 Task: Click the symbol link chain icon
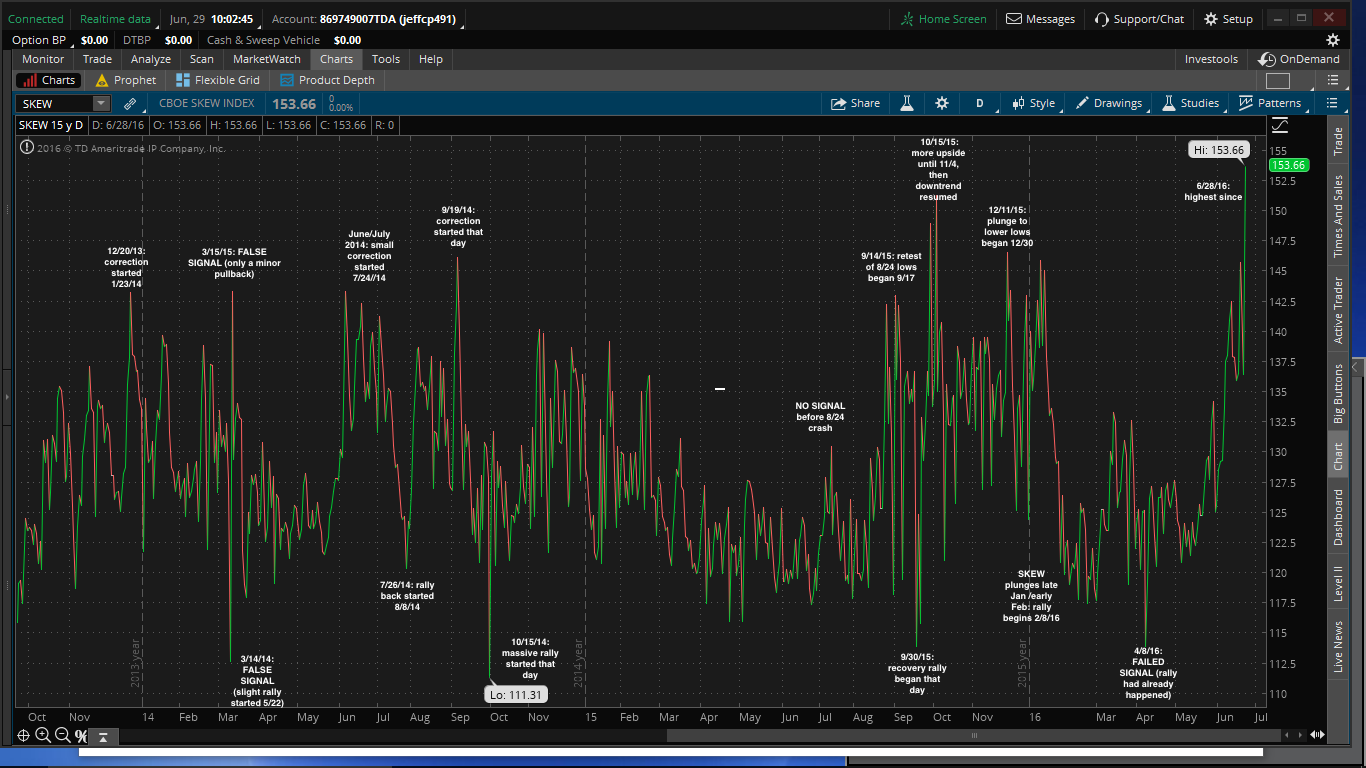click(130, 103)
